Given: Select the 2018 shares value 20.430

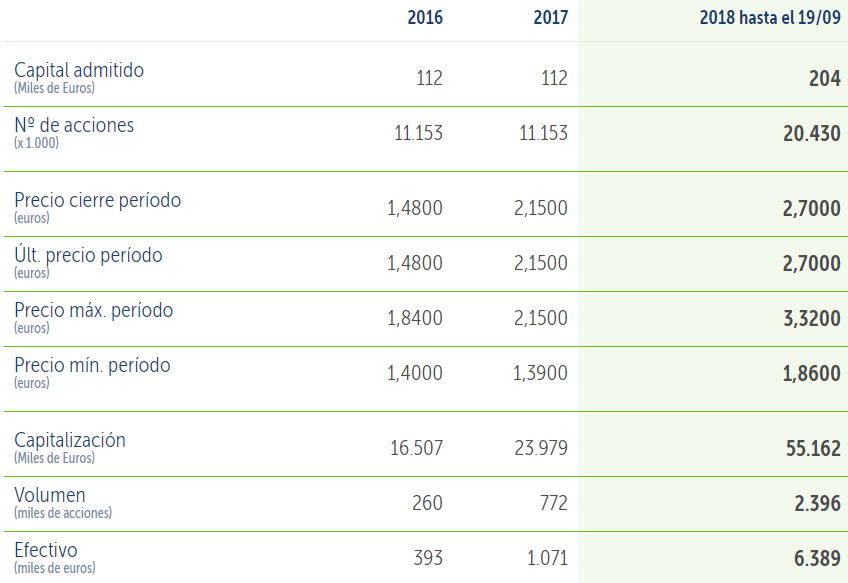Looking at the screenshot, I should click(811, 133).
